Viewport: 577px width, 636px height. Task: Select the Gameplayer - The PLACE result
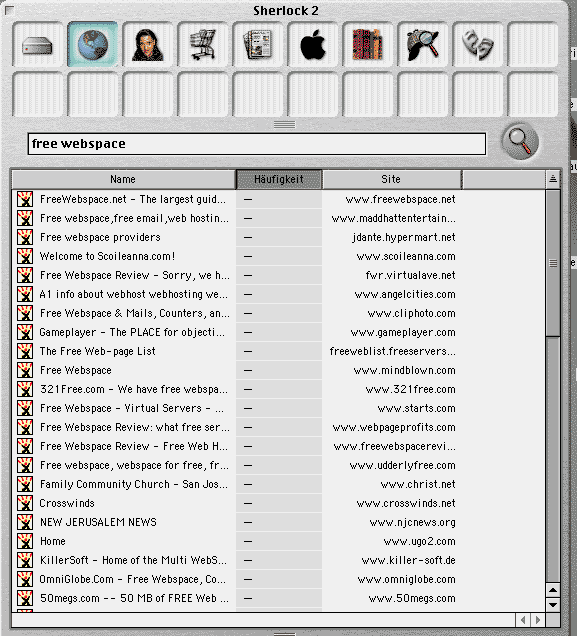132,332
